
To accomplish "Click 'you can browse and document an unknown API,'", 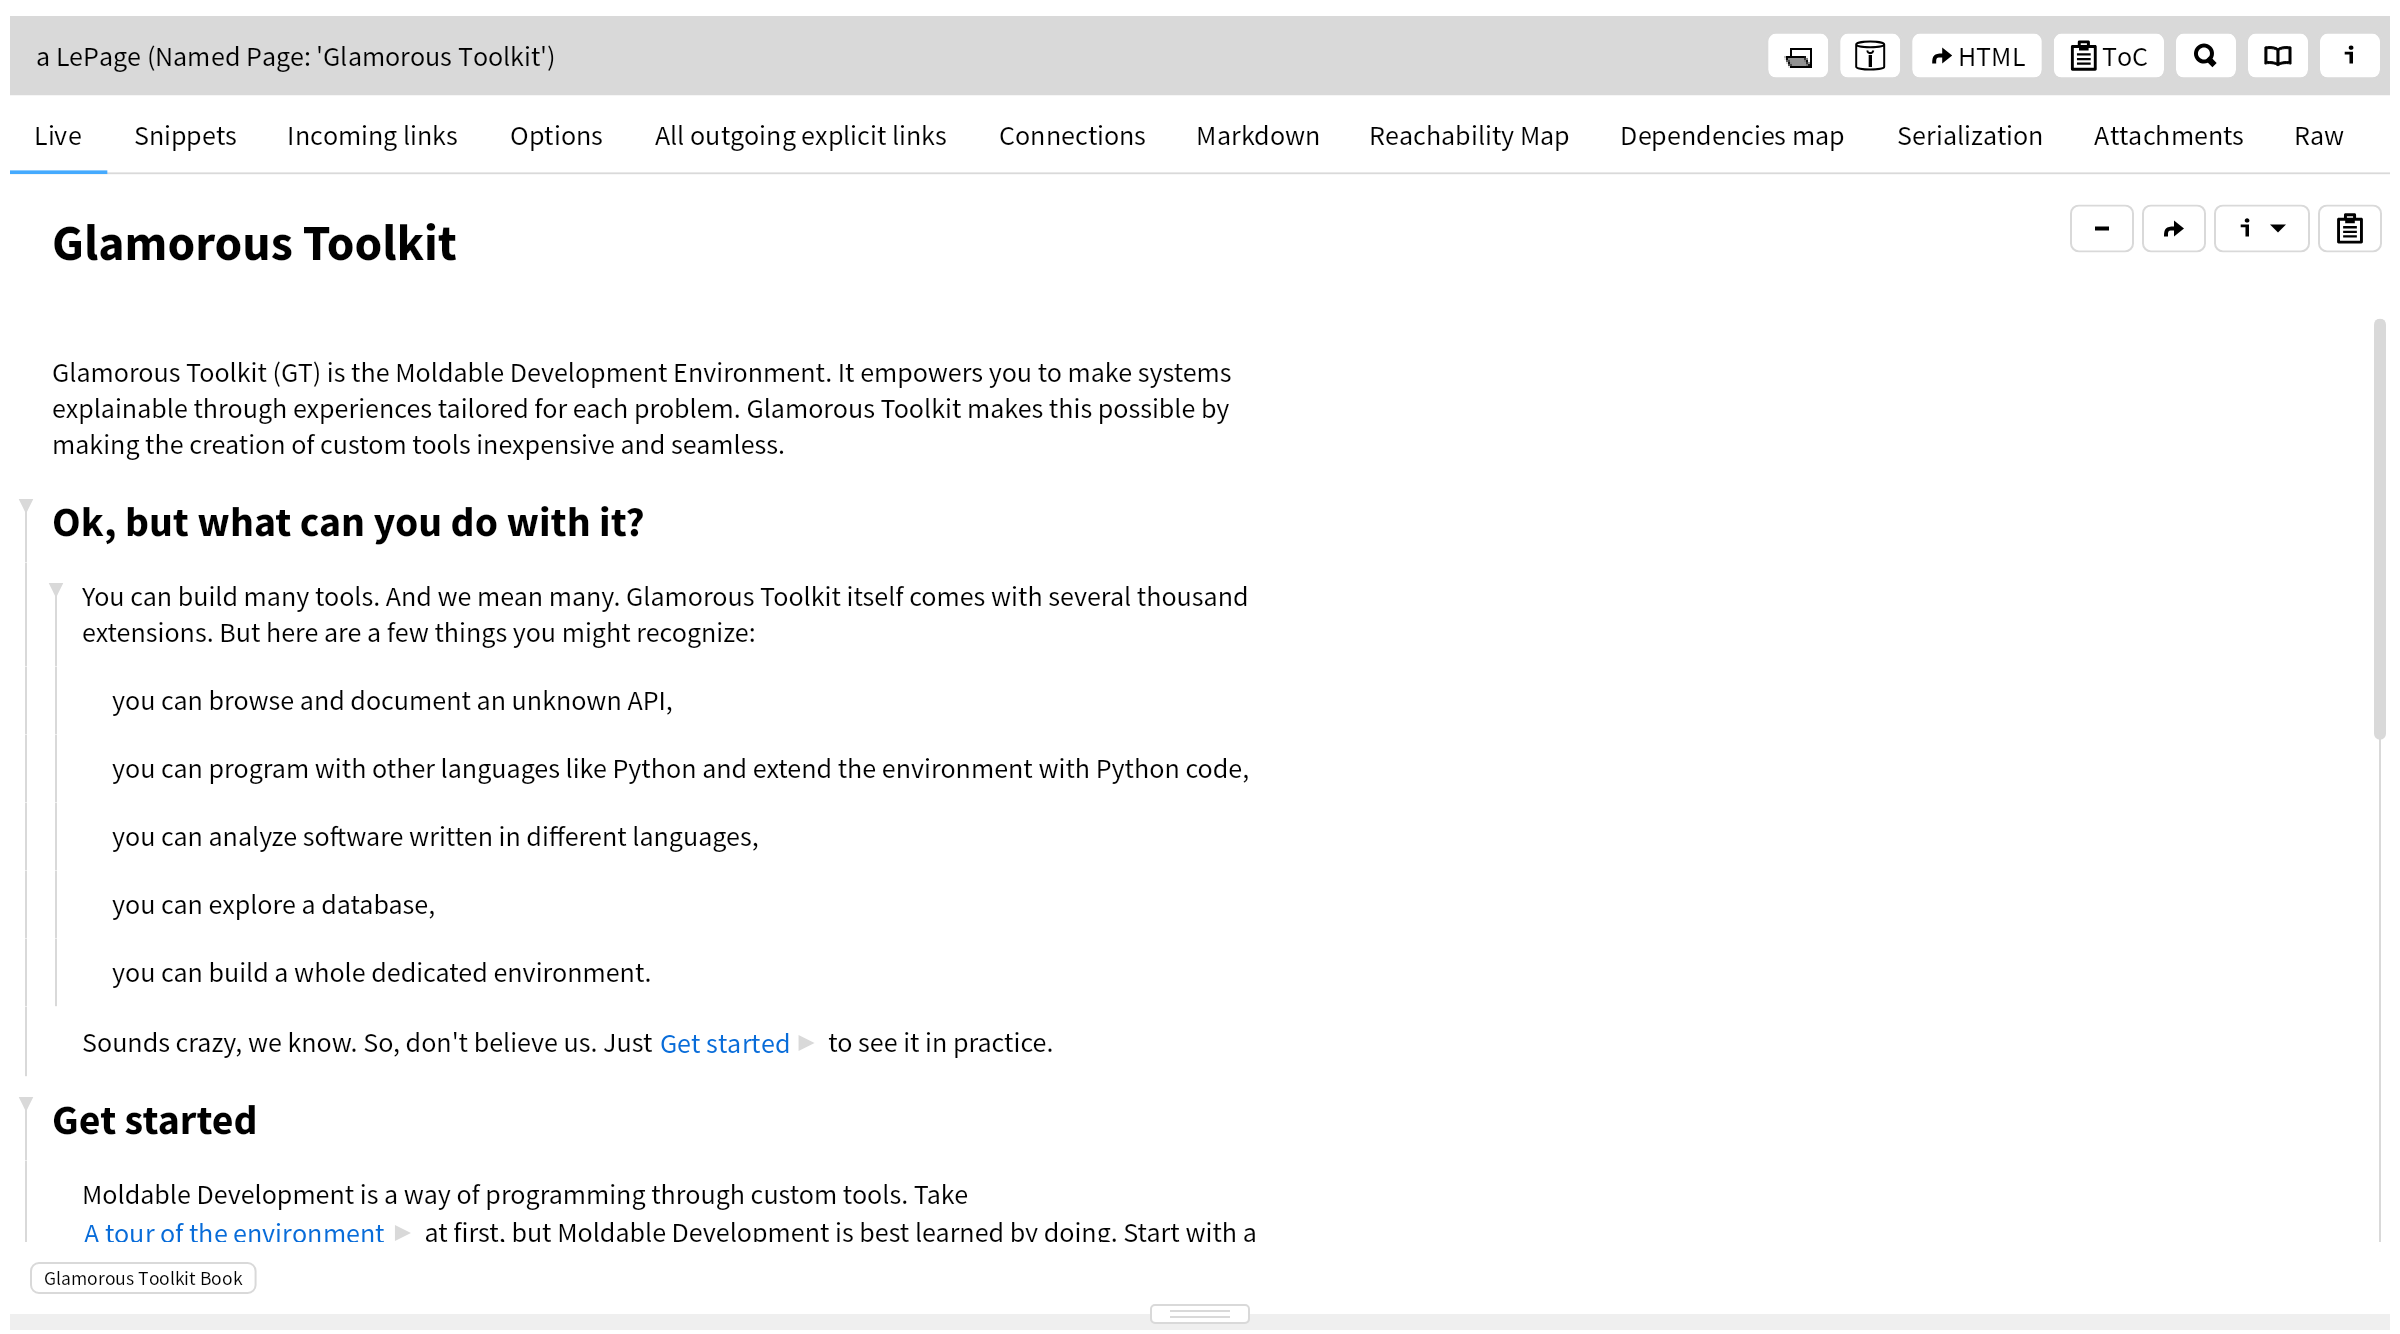I will [392, 700].
